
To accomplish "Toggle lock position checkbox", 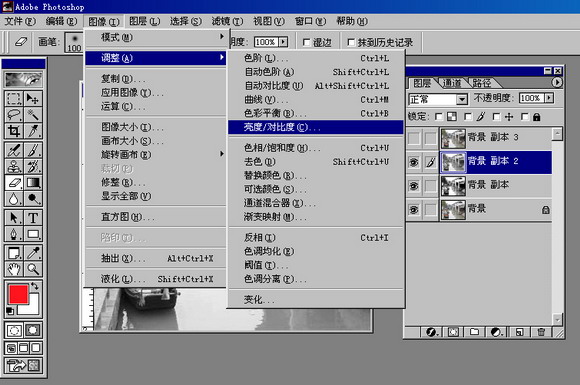I will (496, 117).
